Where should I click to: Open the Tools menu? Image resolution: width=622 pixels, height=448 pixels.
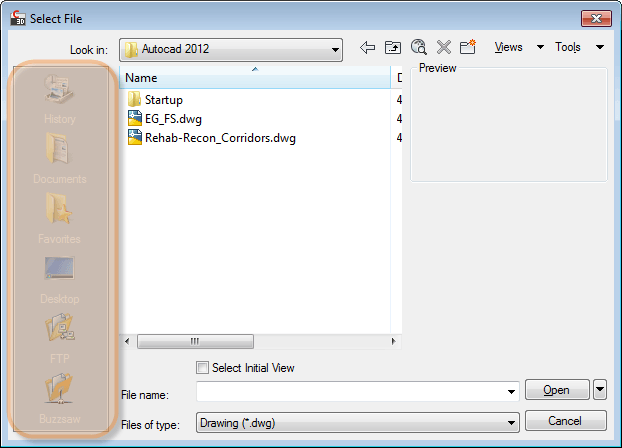point(579,47)
